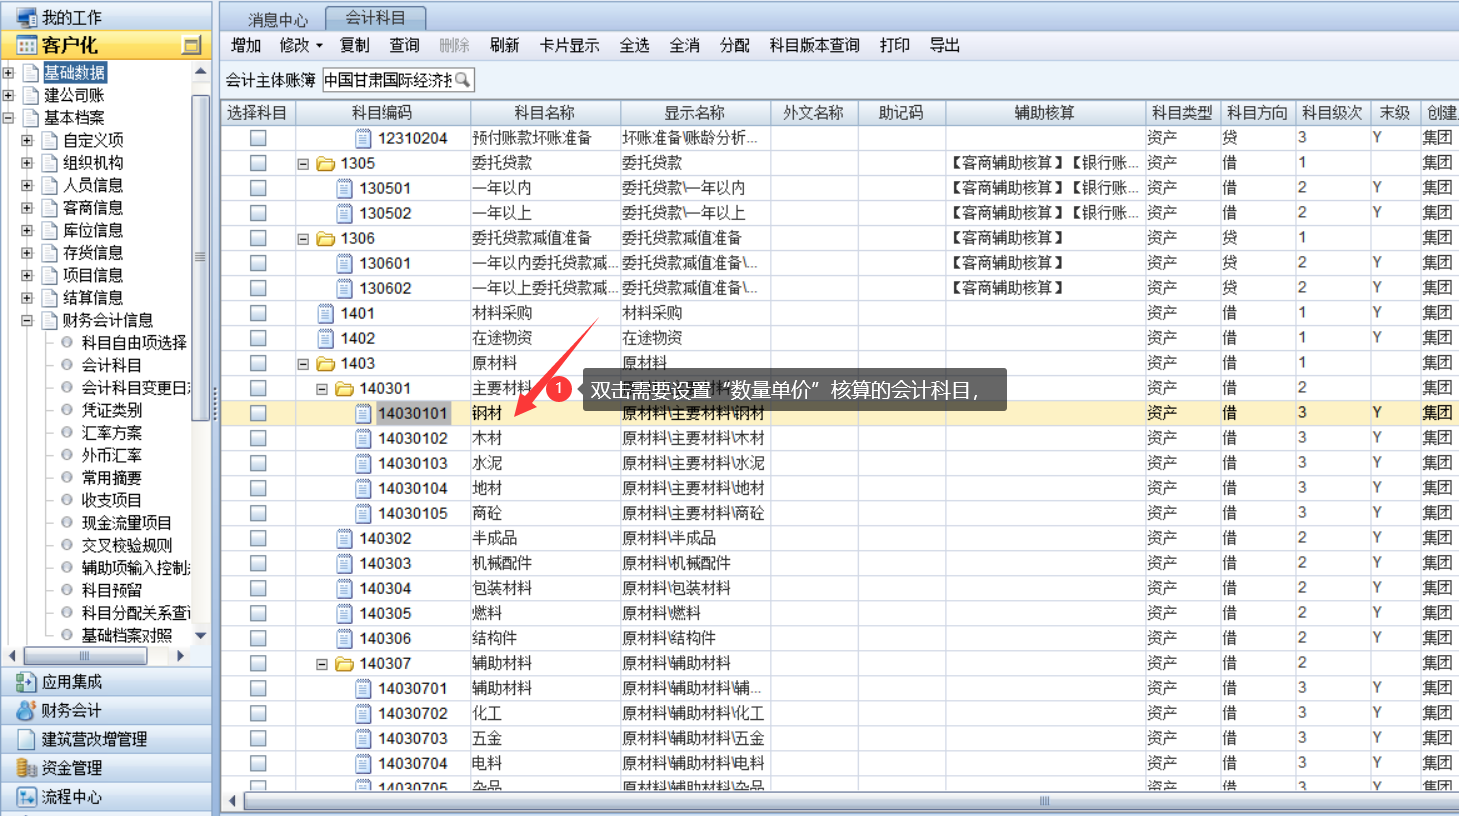Click the 卡片显示 toolbar button

pyautogui.click(x=570, y=45)
